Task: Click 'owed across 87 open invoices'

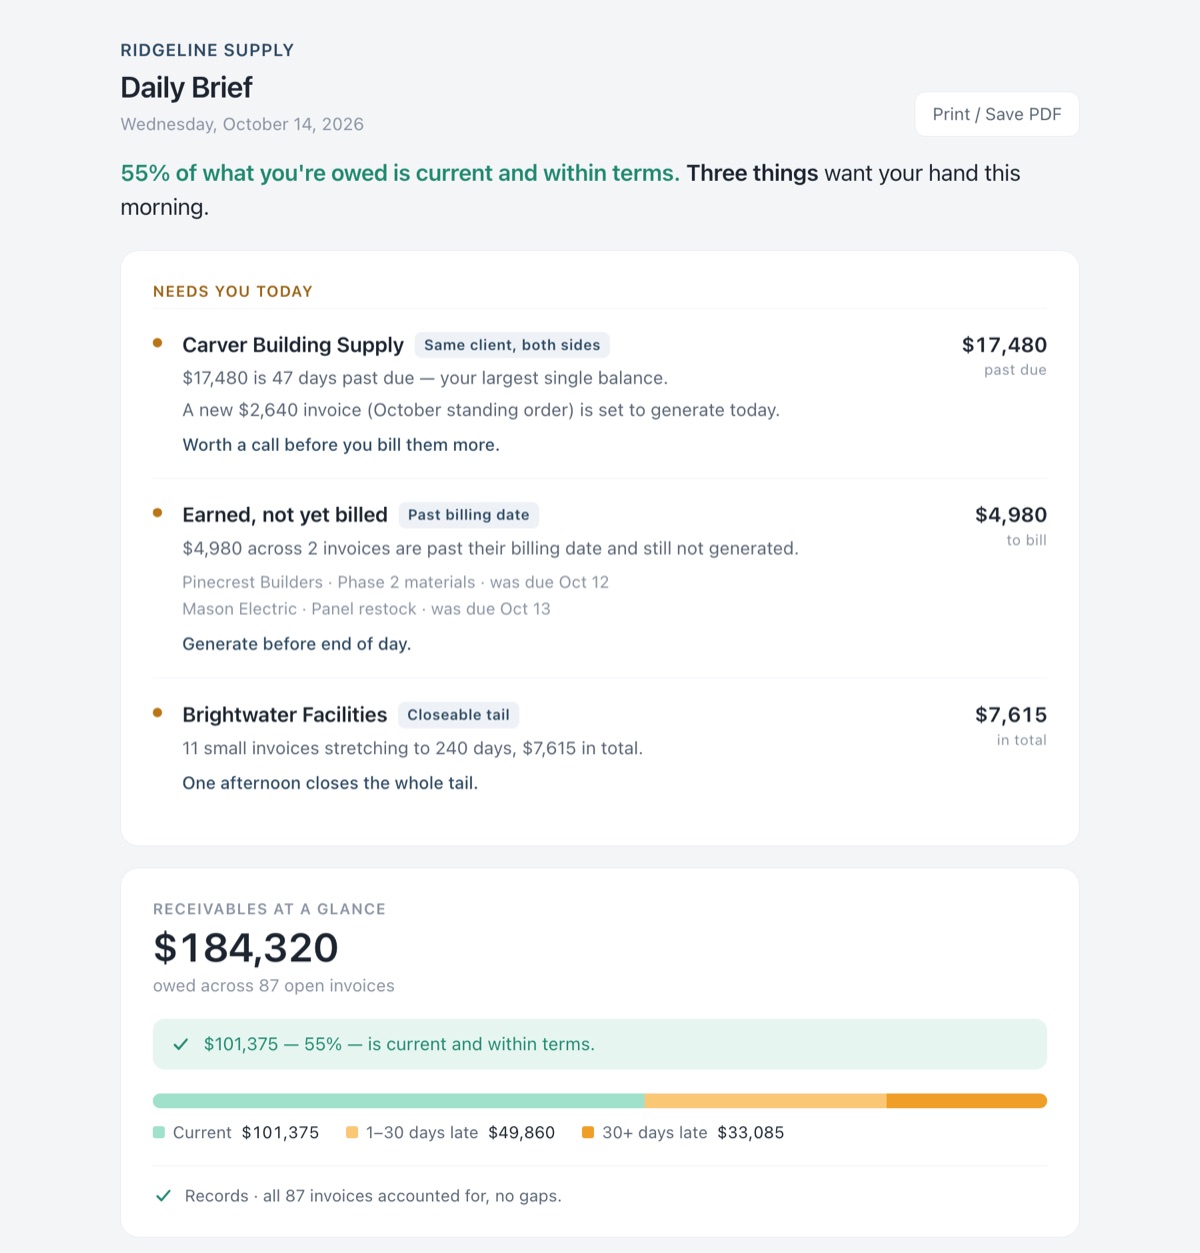Action: click(274, 986)
